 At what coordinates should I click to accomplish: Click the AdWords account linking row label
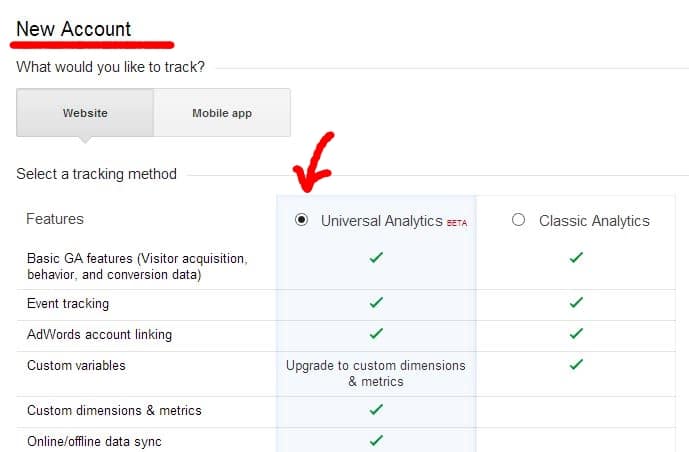pyautogui.click(x=99, y=334)
